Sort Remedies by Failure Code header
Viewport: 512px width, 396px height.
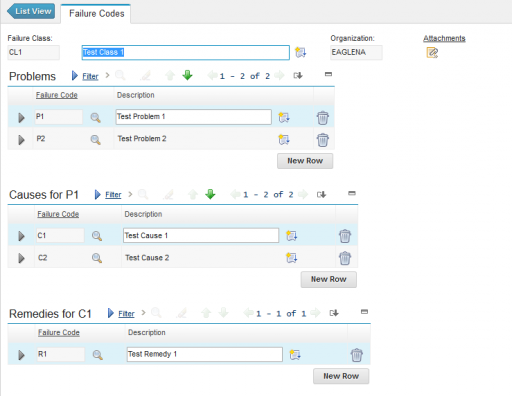(x=59, y=333)
